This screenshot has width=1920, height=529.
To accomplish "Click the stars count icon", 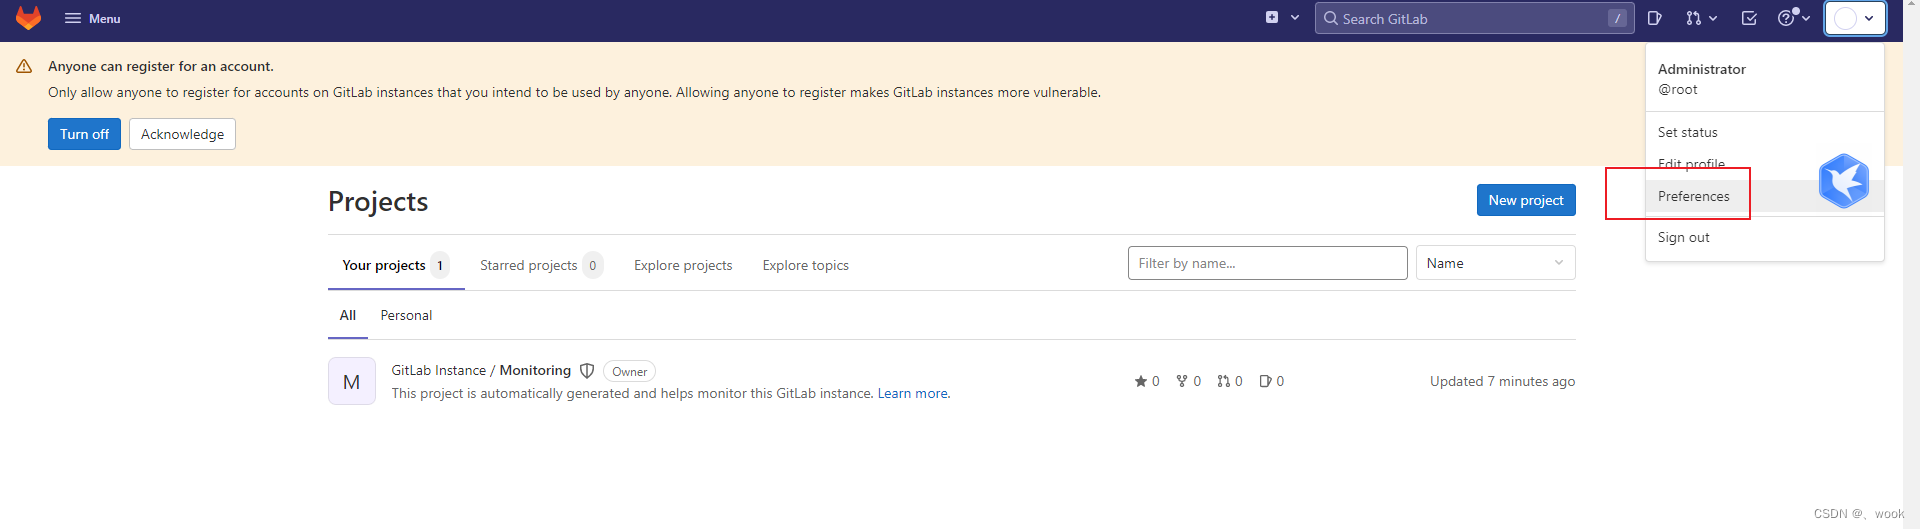I will point(1141,381).
